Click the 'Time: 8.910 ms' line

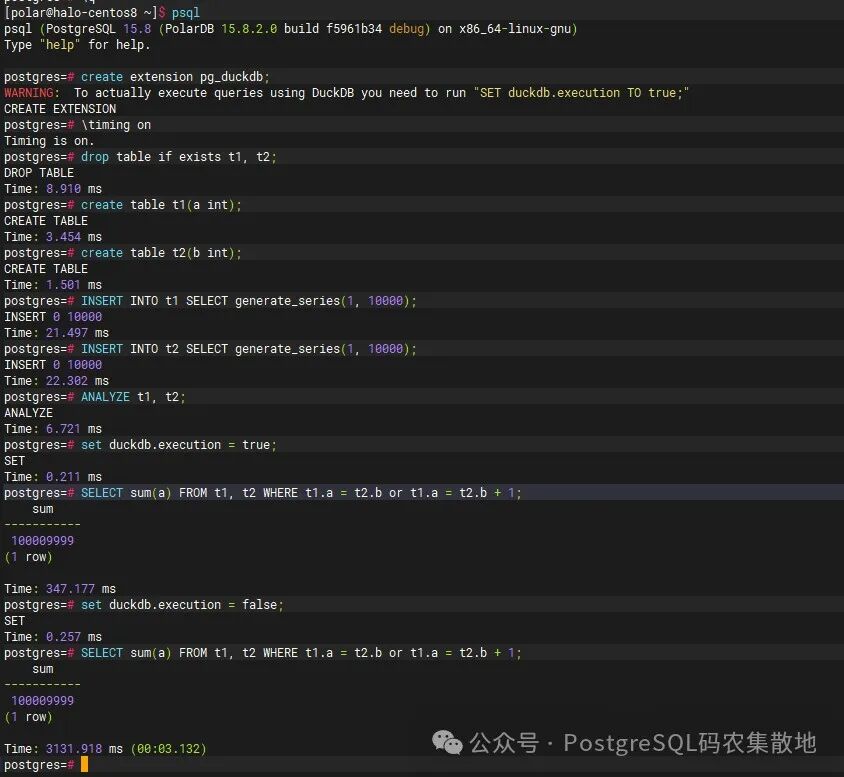[53, 189]
